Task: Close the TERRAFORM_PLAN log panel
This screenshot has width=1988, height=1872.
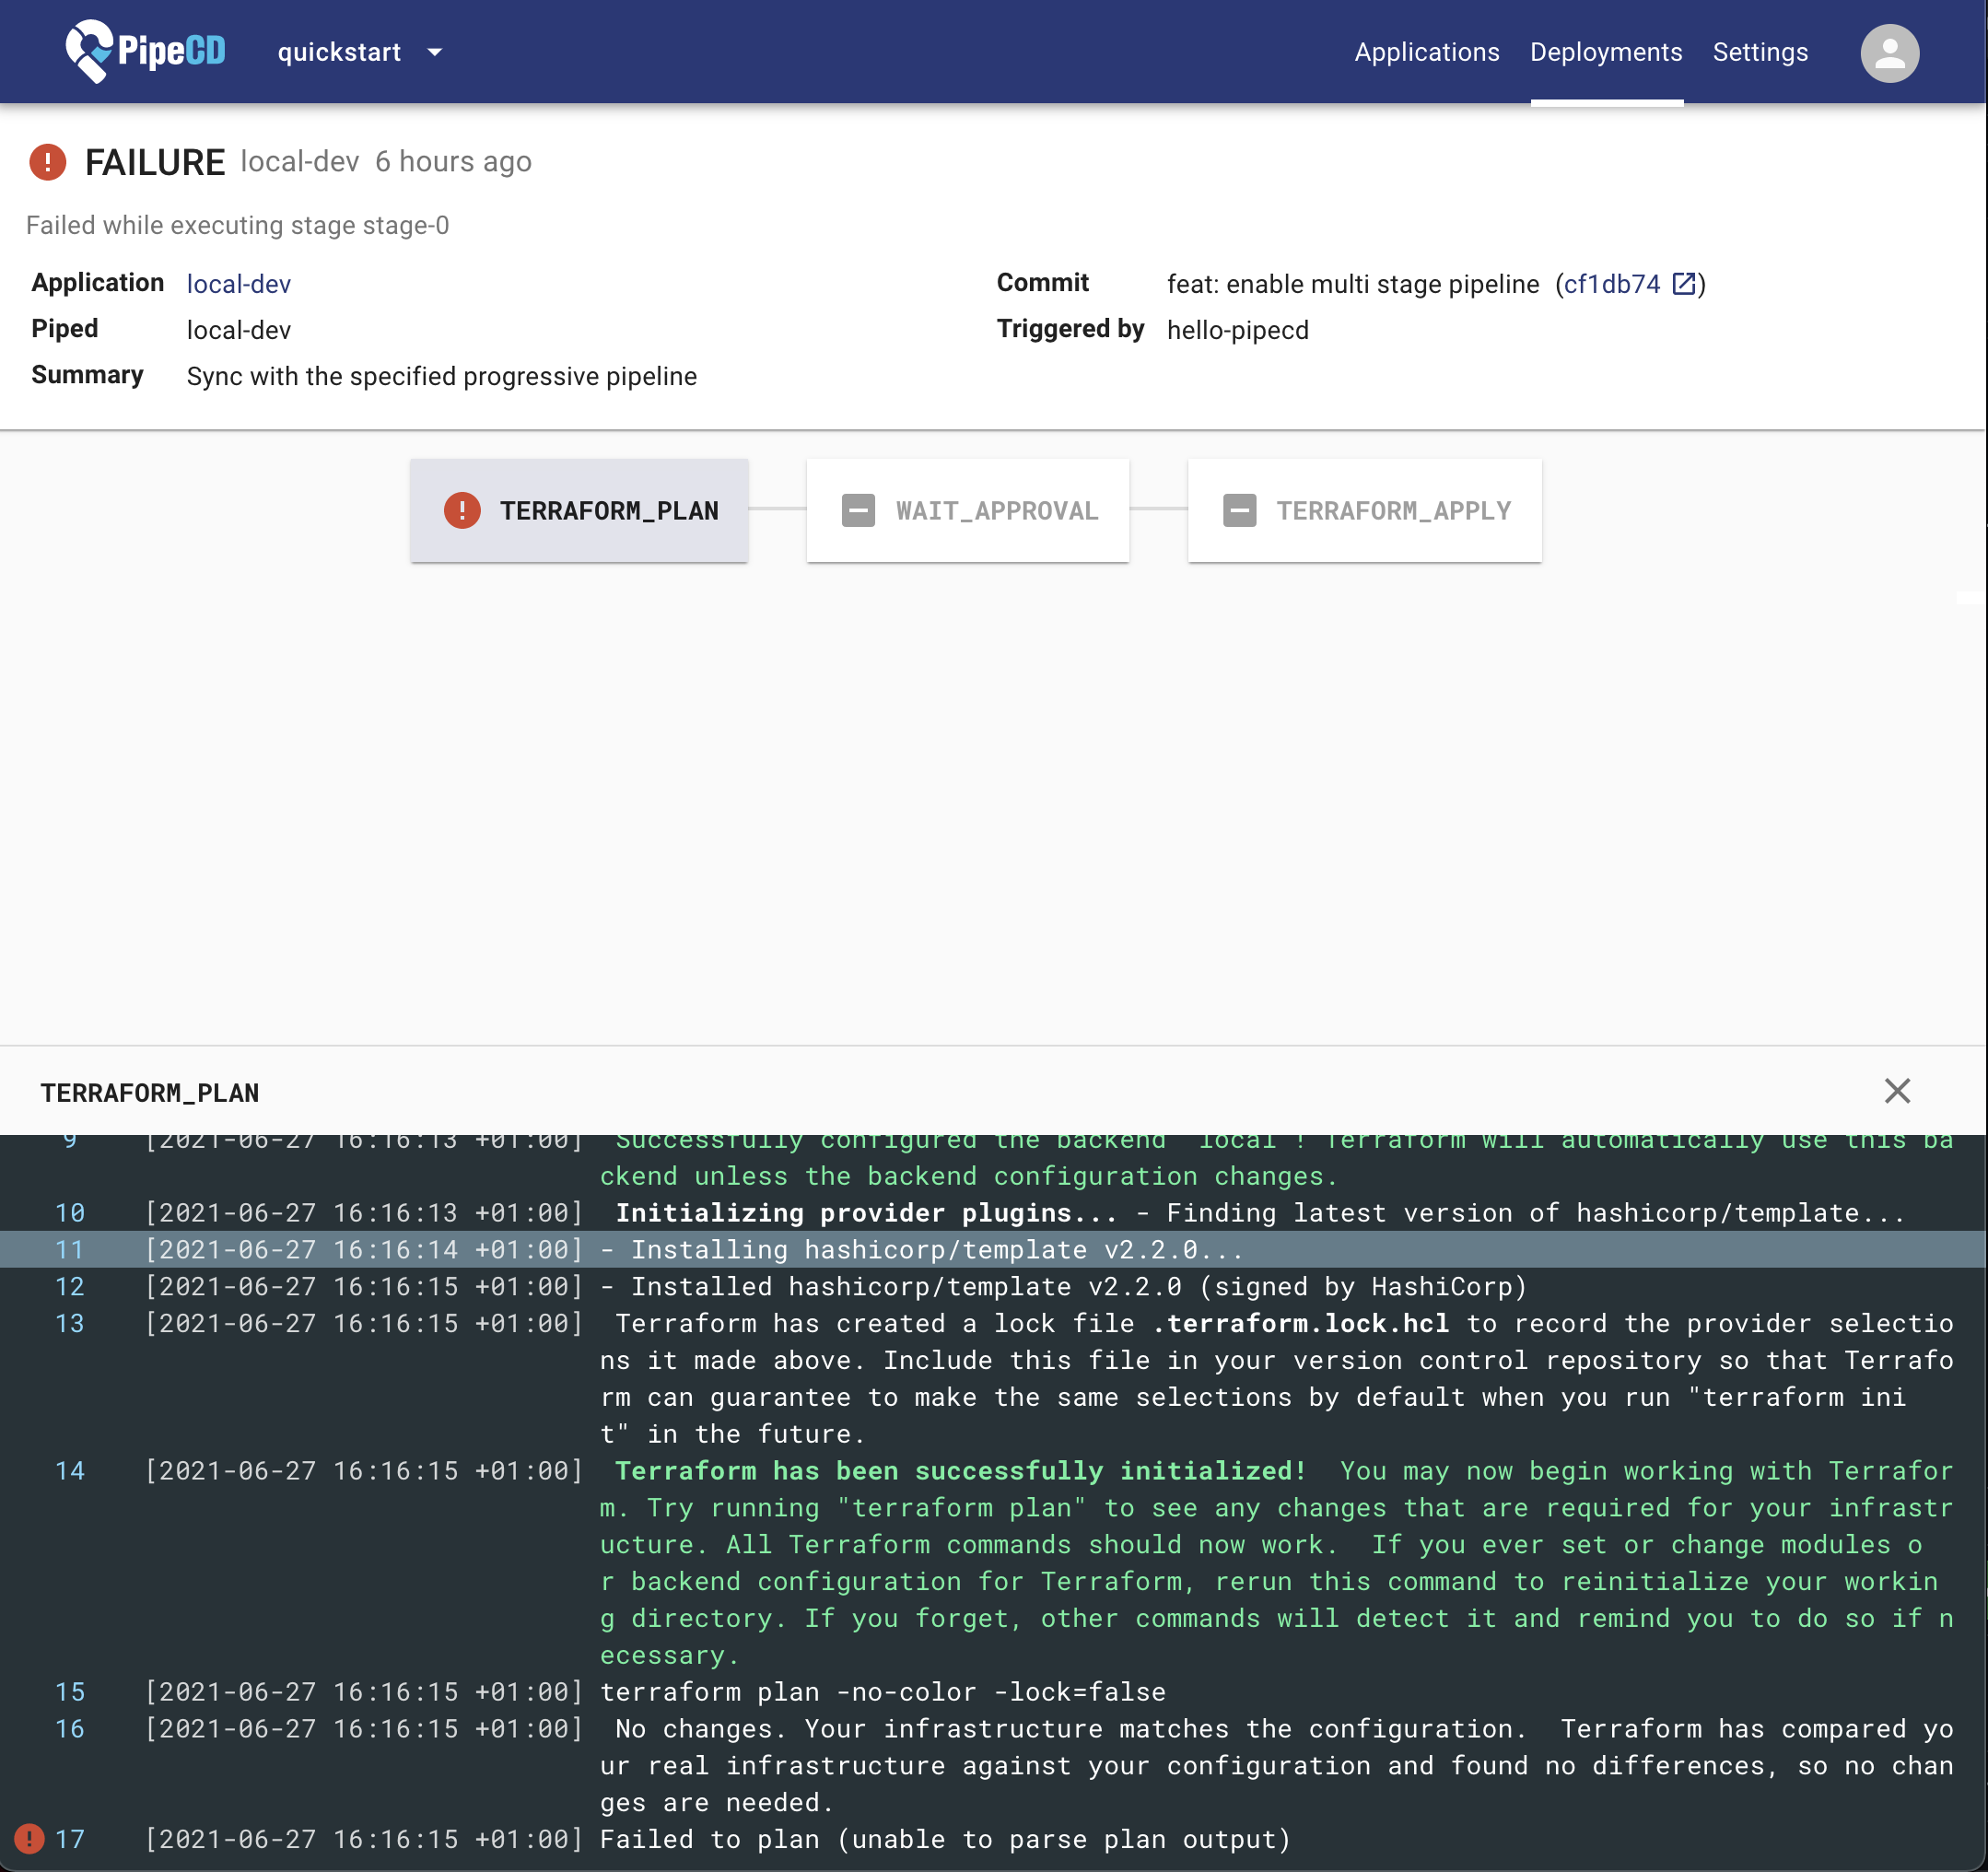Action: point(1896,1091)
